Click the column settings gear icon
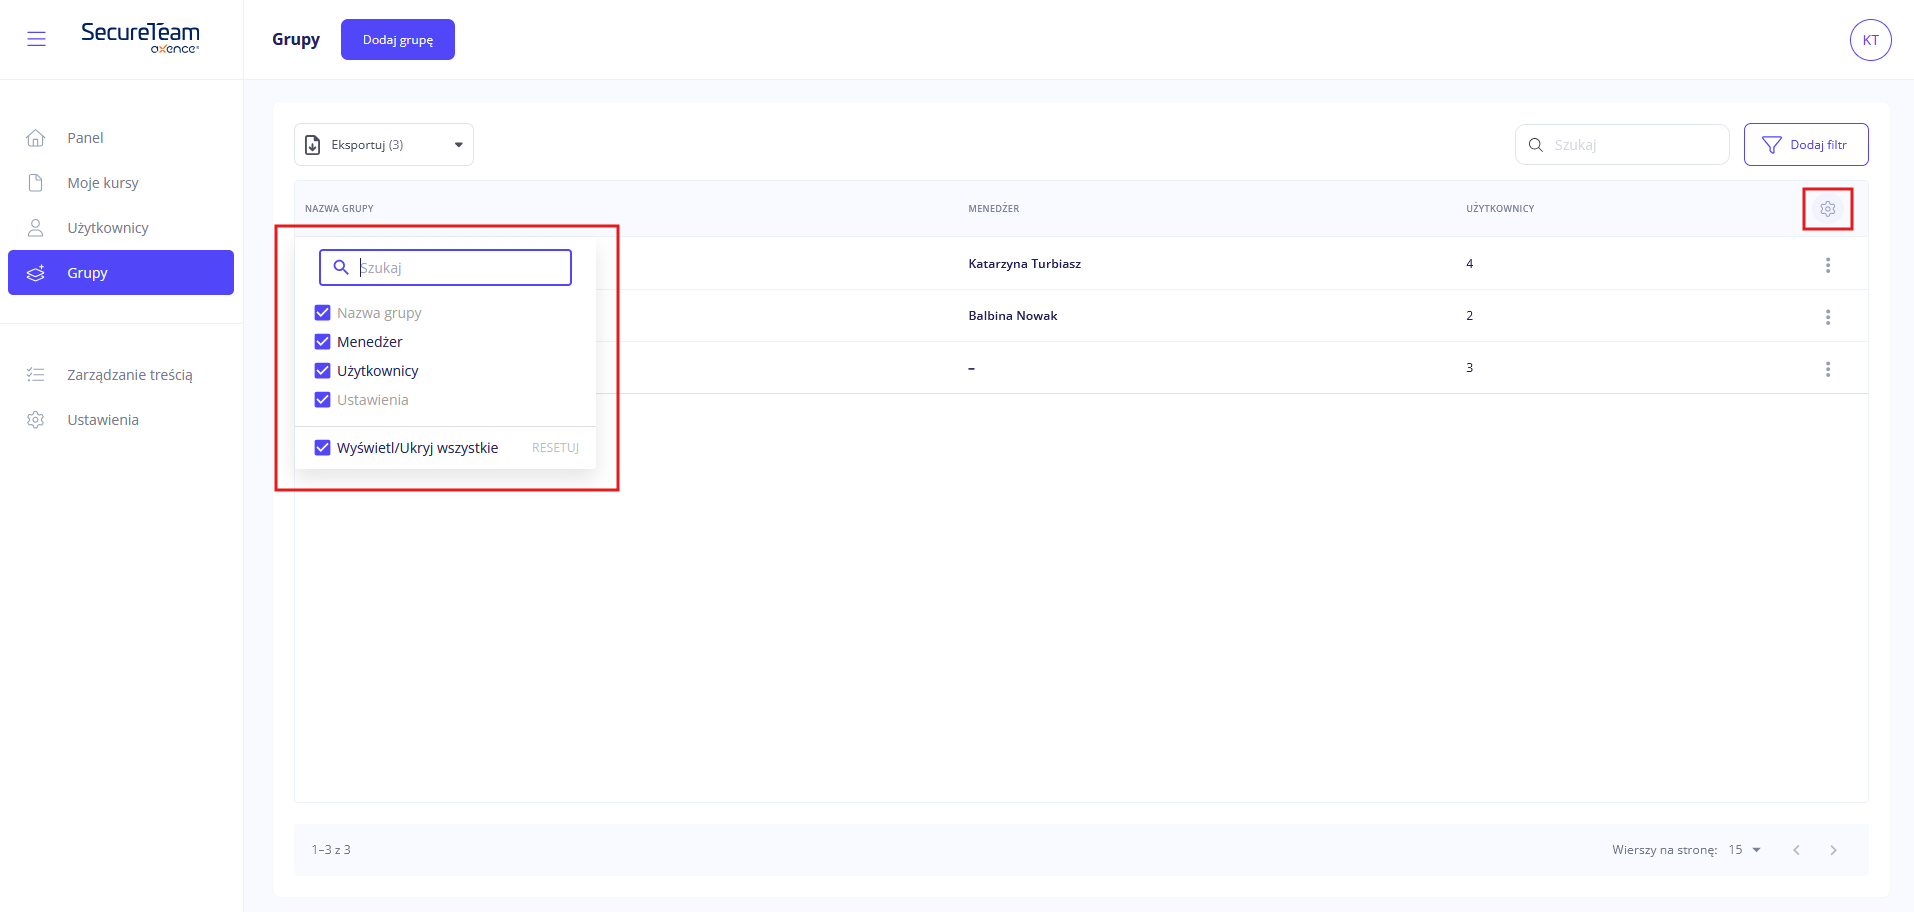The width and height of the screenshot is (1914, 912). click(x=1827, y=209)
